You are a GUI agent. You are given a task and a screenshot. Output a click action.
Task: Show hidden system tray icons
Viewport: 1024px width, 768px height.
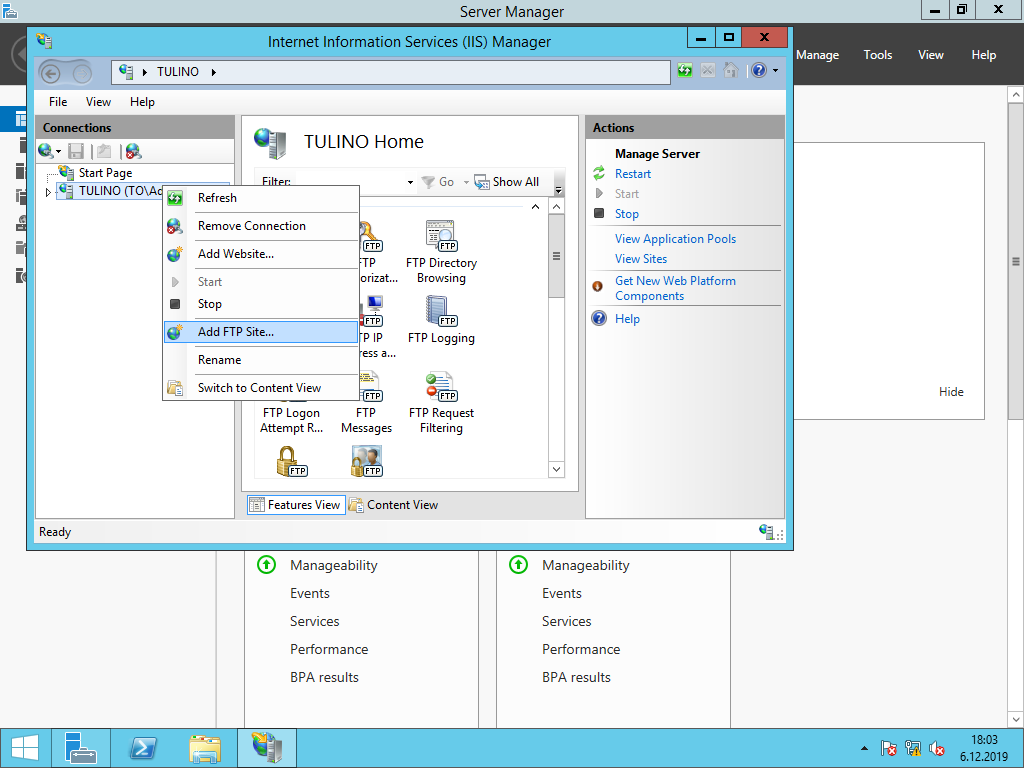pyautogui.click(x=865, y=748)
